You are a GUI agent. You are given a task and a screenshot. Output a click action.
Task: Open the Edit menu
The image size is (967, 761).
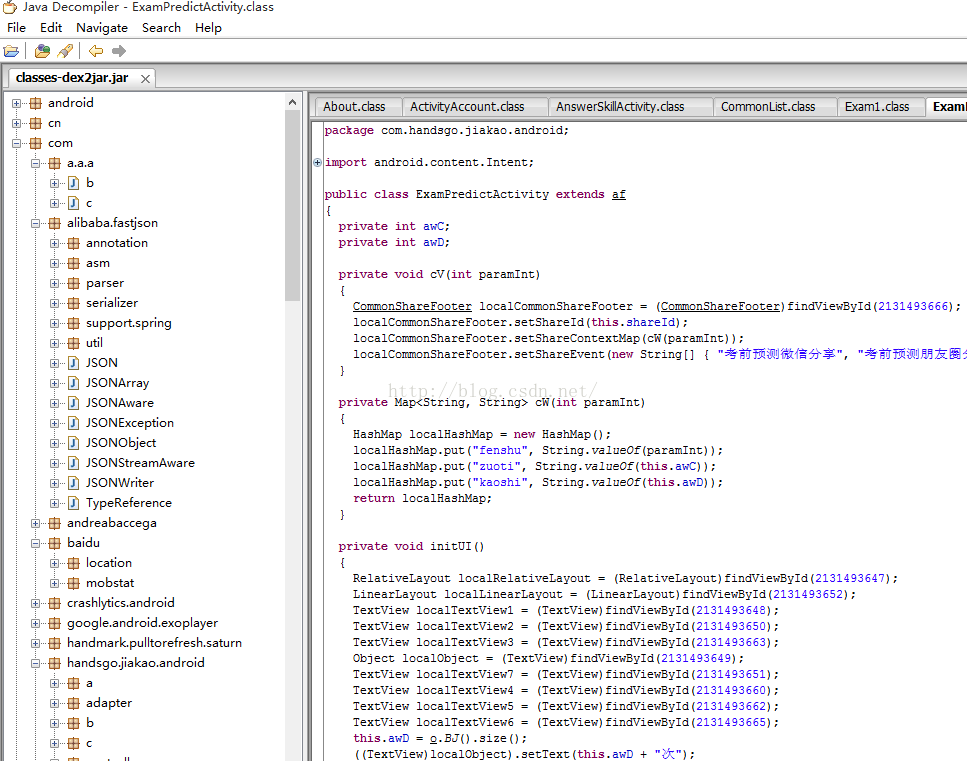pos(51,28)
